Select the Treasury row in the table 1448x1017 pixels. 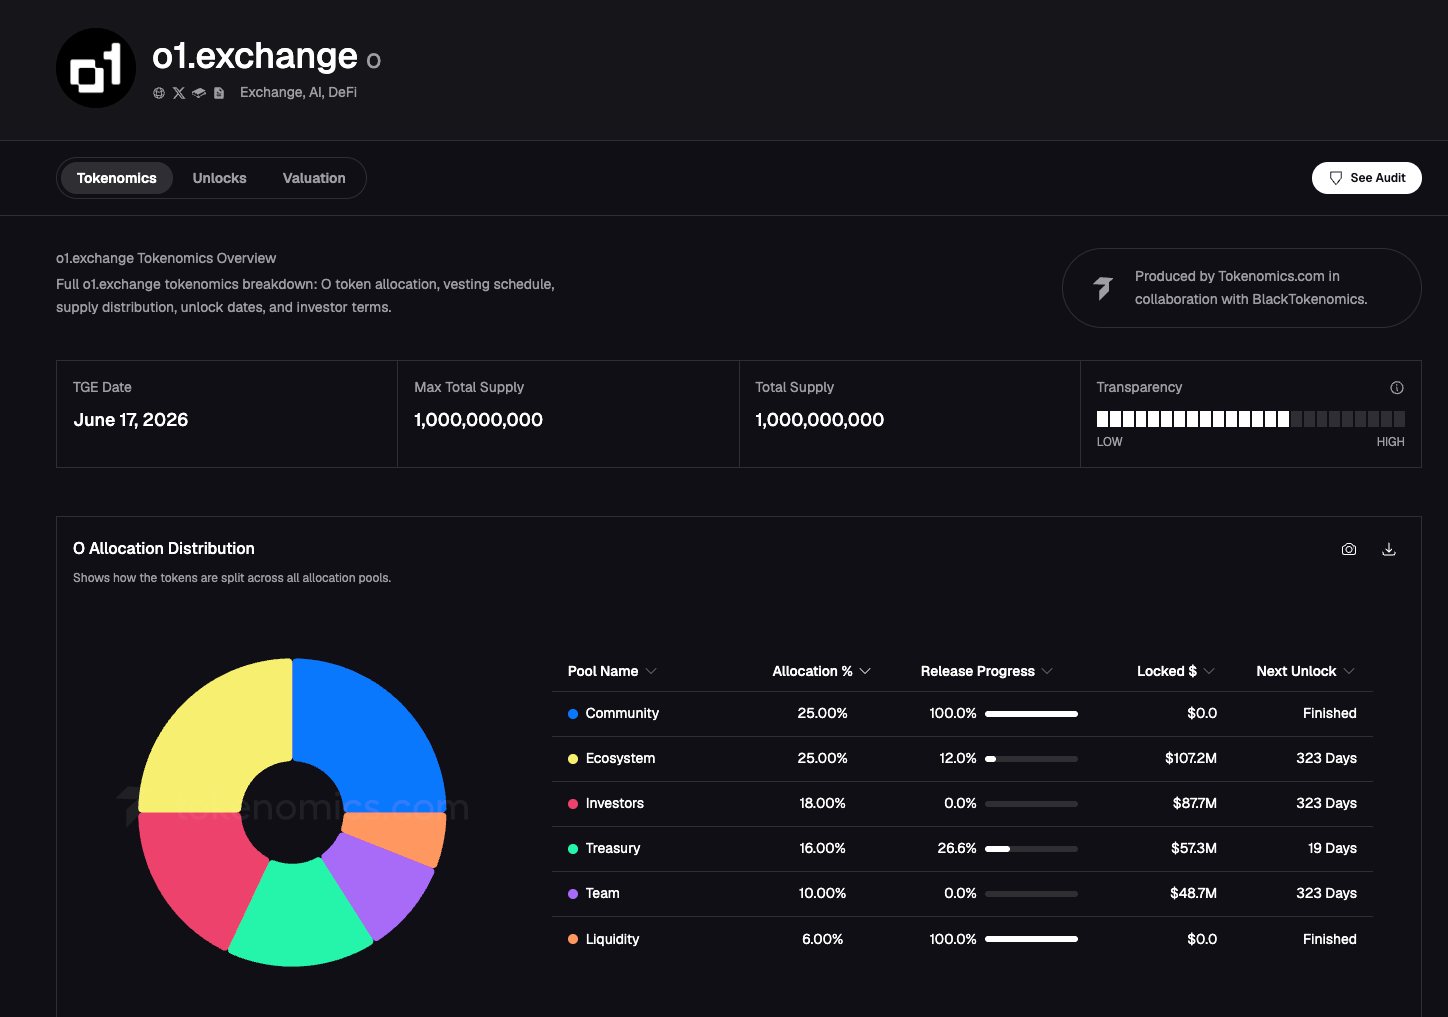962,849
